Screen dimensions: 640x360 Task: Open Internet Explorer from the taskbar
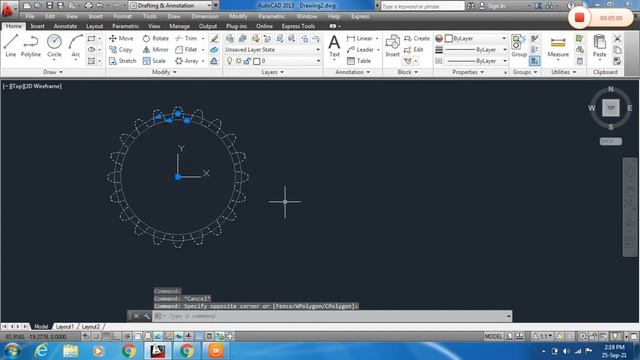point(41,351)
